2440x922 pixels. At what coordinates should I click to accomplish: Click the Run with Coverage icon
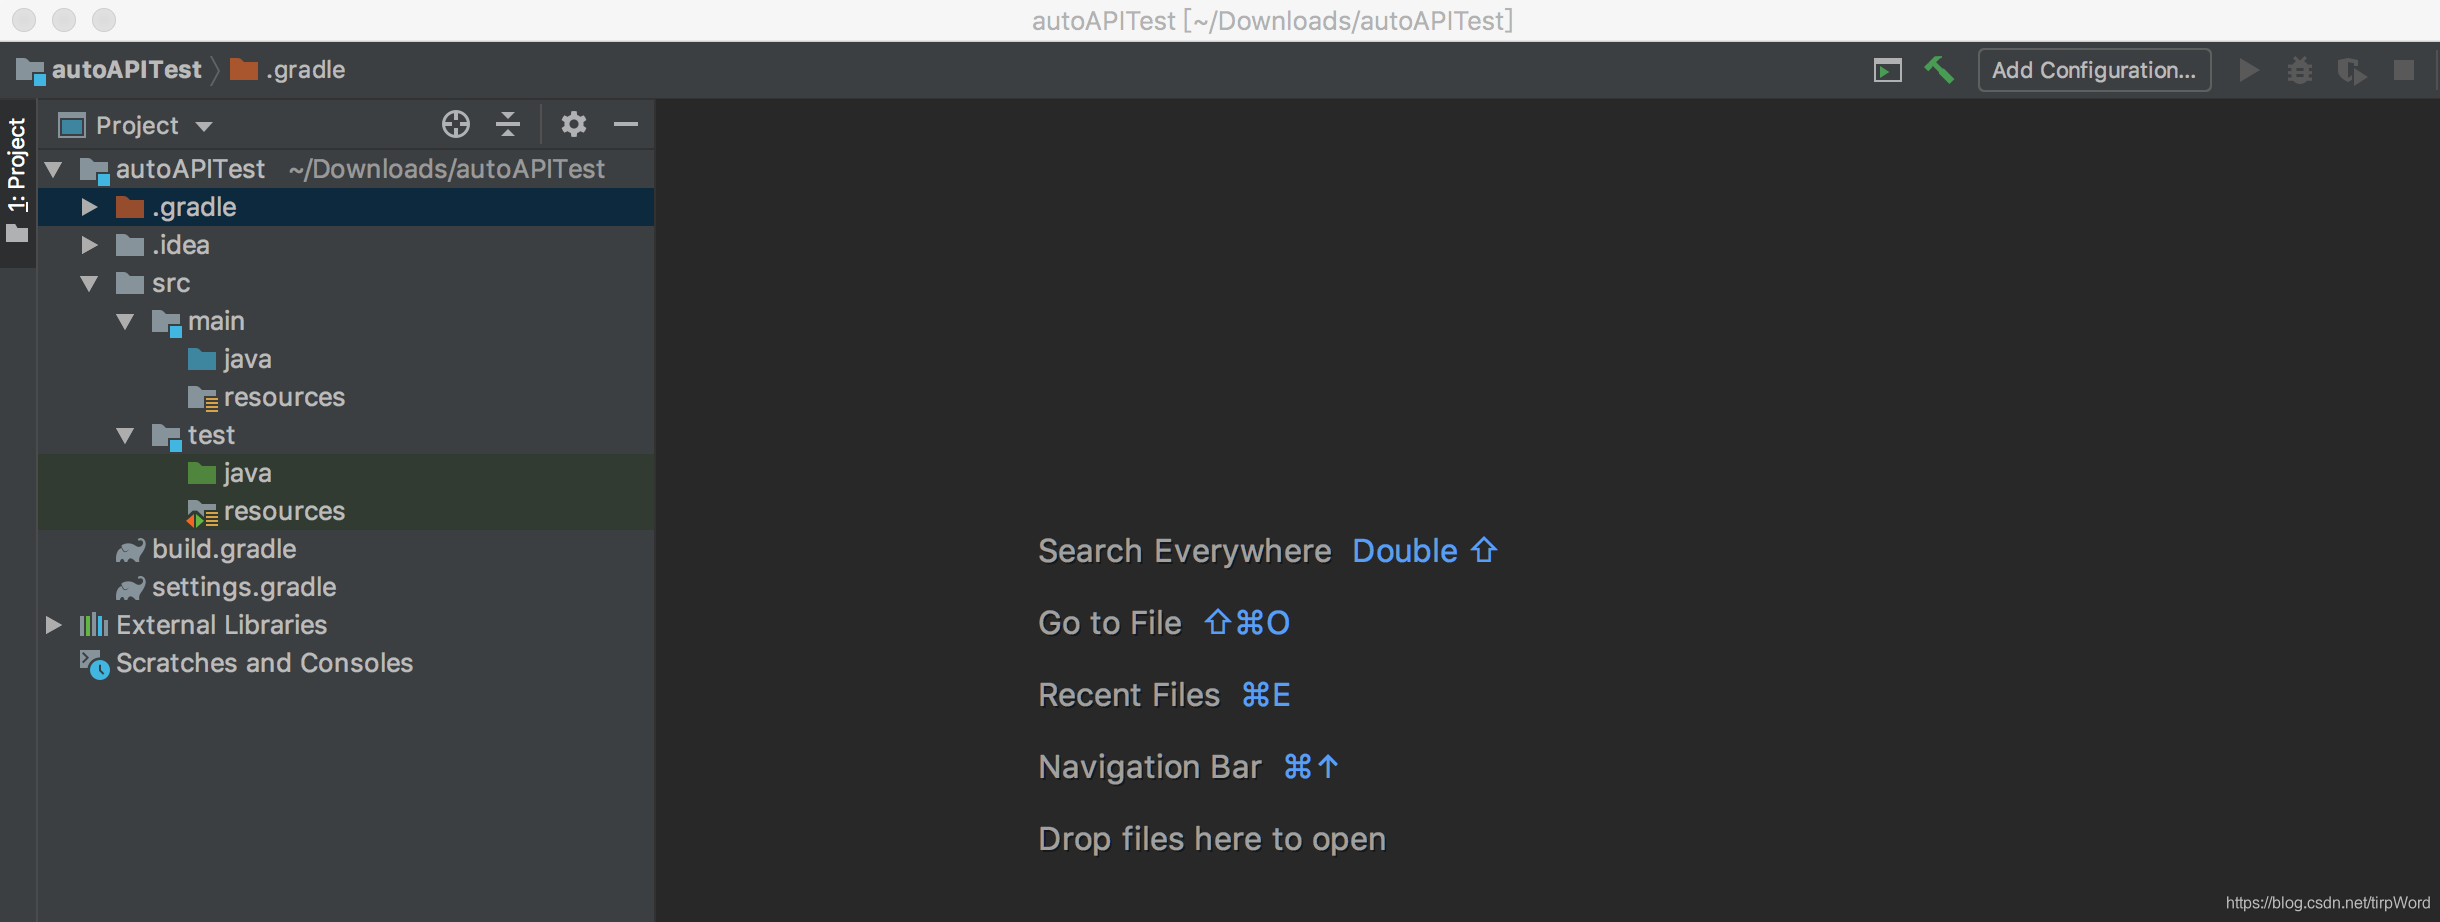[2351, 71]
